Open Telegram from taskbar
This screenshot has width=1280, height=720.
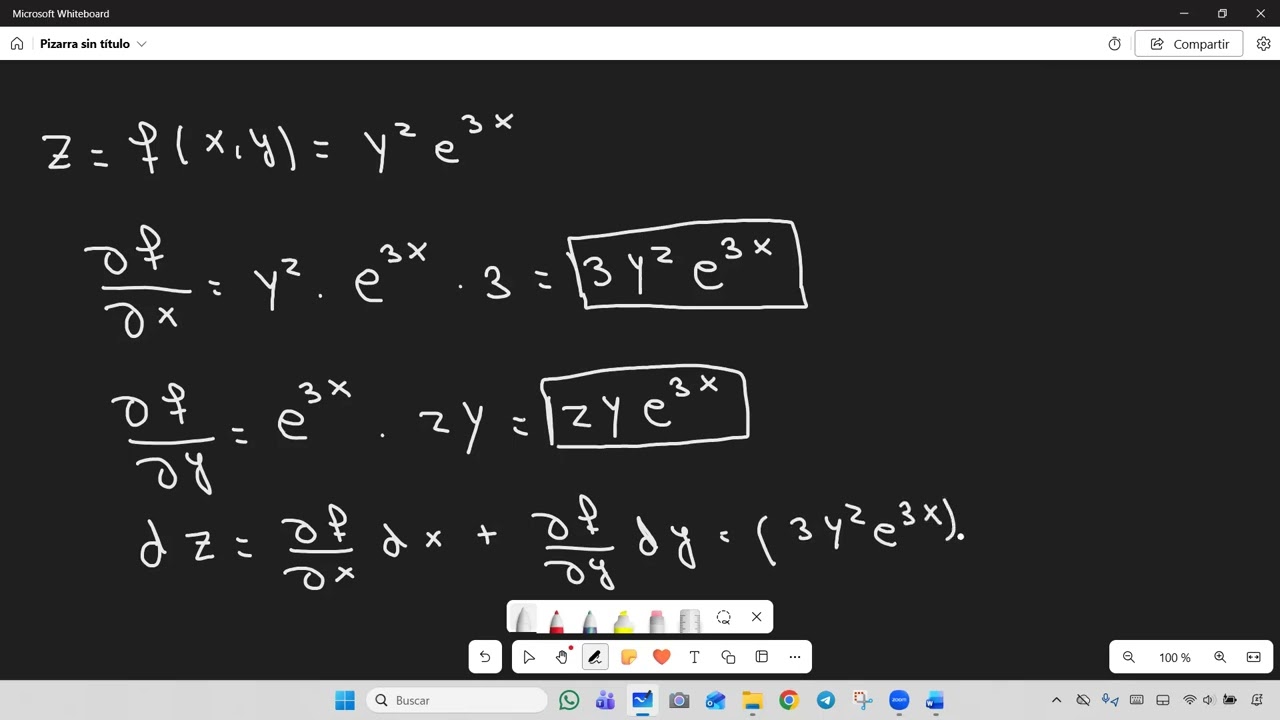(826, 700)
